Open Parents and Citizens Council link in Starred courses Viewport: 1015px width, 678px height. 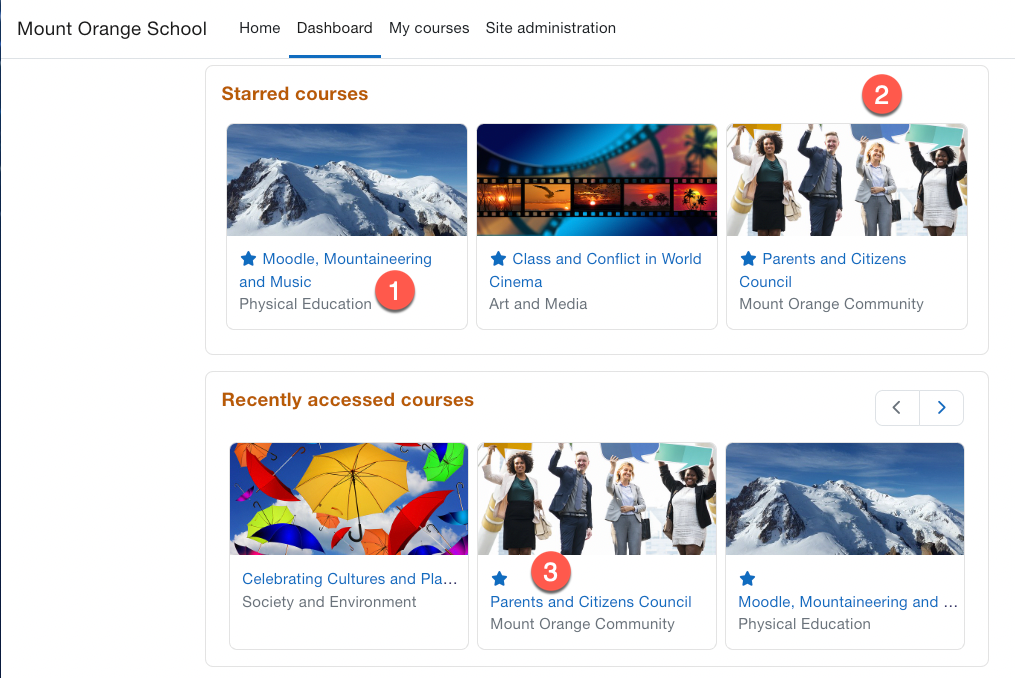823,271
